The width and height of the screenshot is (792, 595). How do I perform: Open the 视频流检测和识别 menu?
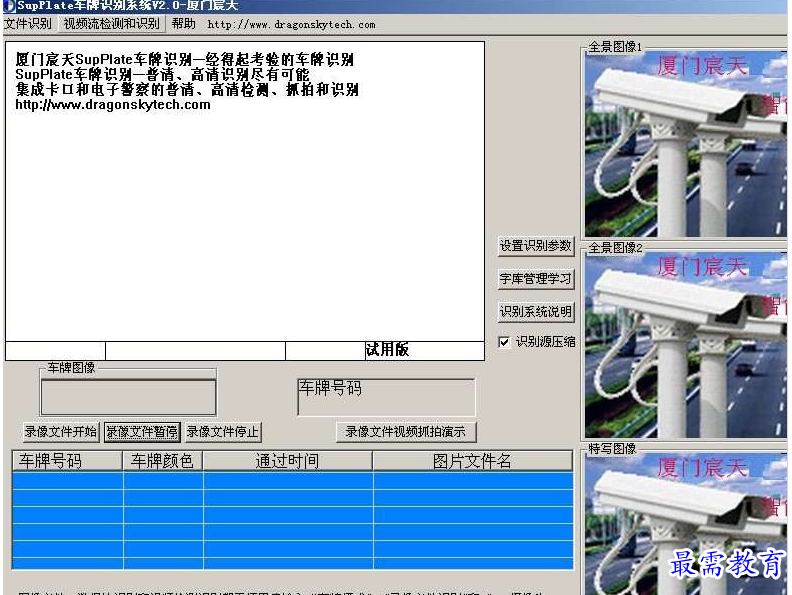112,24
